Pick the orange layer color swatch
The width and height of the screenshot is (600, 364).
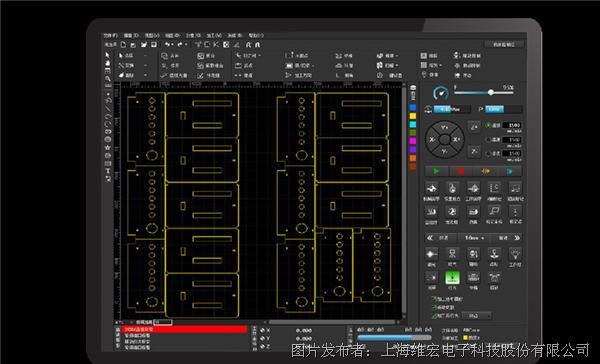tap(413, 158)
